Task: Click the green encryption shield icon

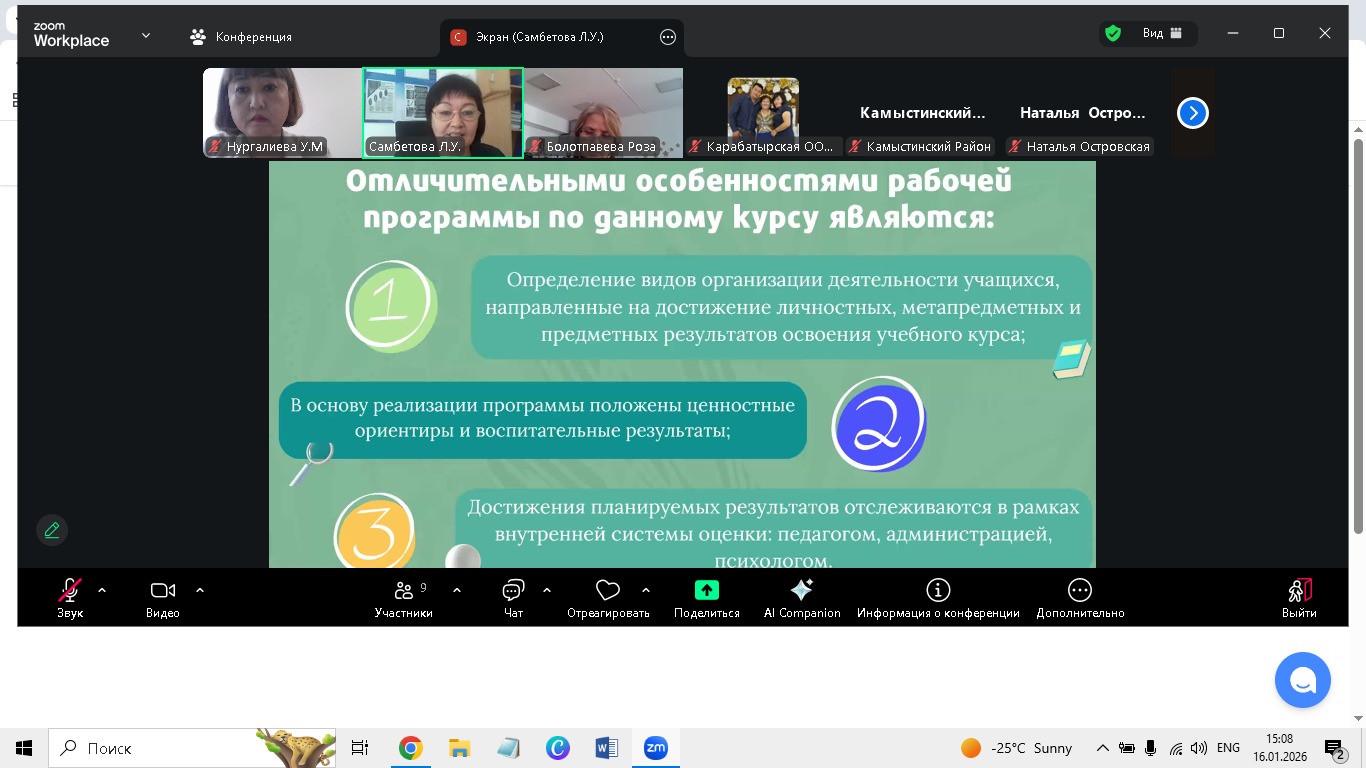Action: point(1112,33)
